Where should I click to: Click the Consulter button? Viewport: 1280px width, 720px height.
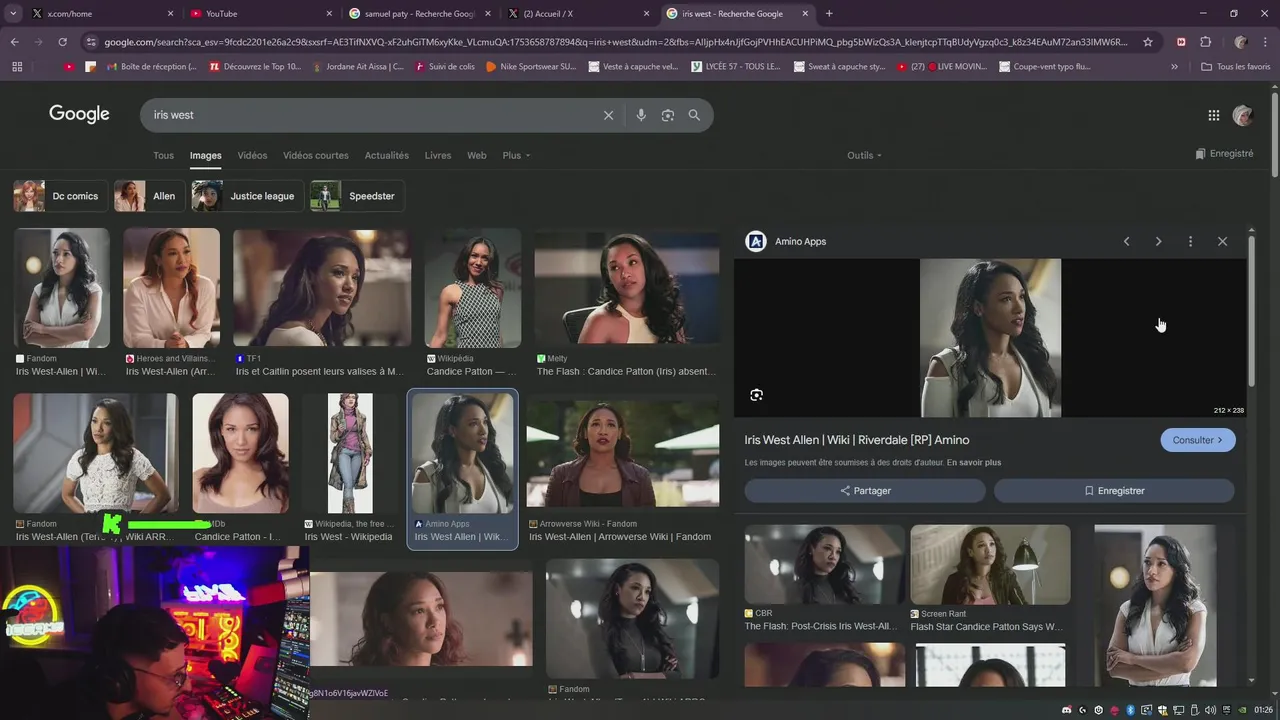1198,440
